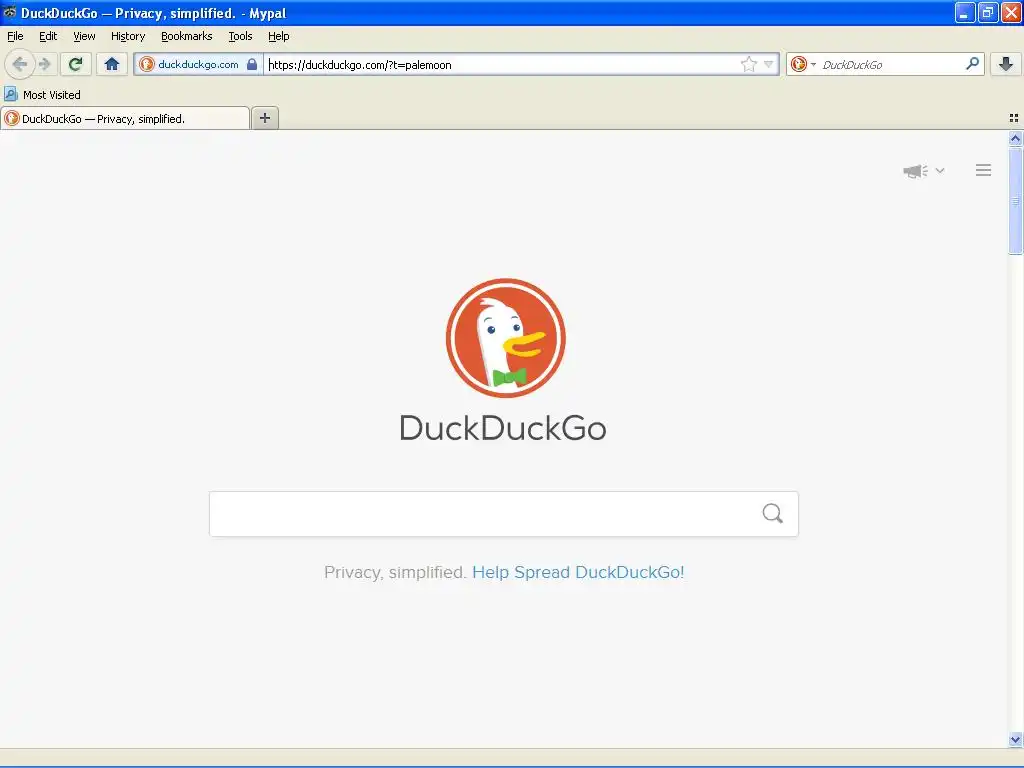Open the Tools menu
This screenshot has height=768, width=1024.
coord(240,36)
